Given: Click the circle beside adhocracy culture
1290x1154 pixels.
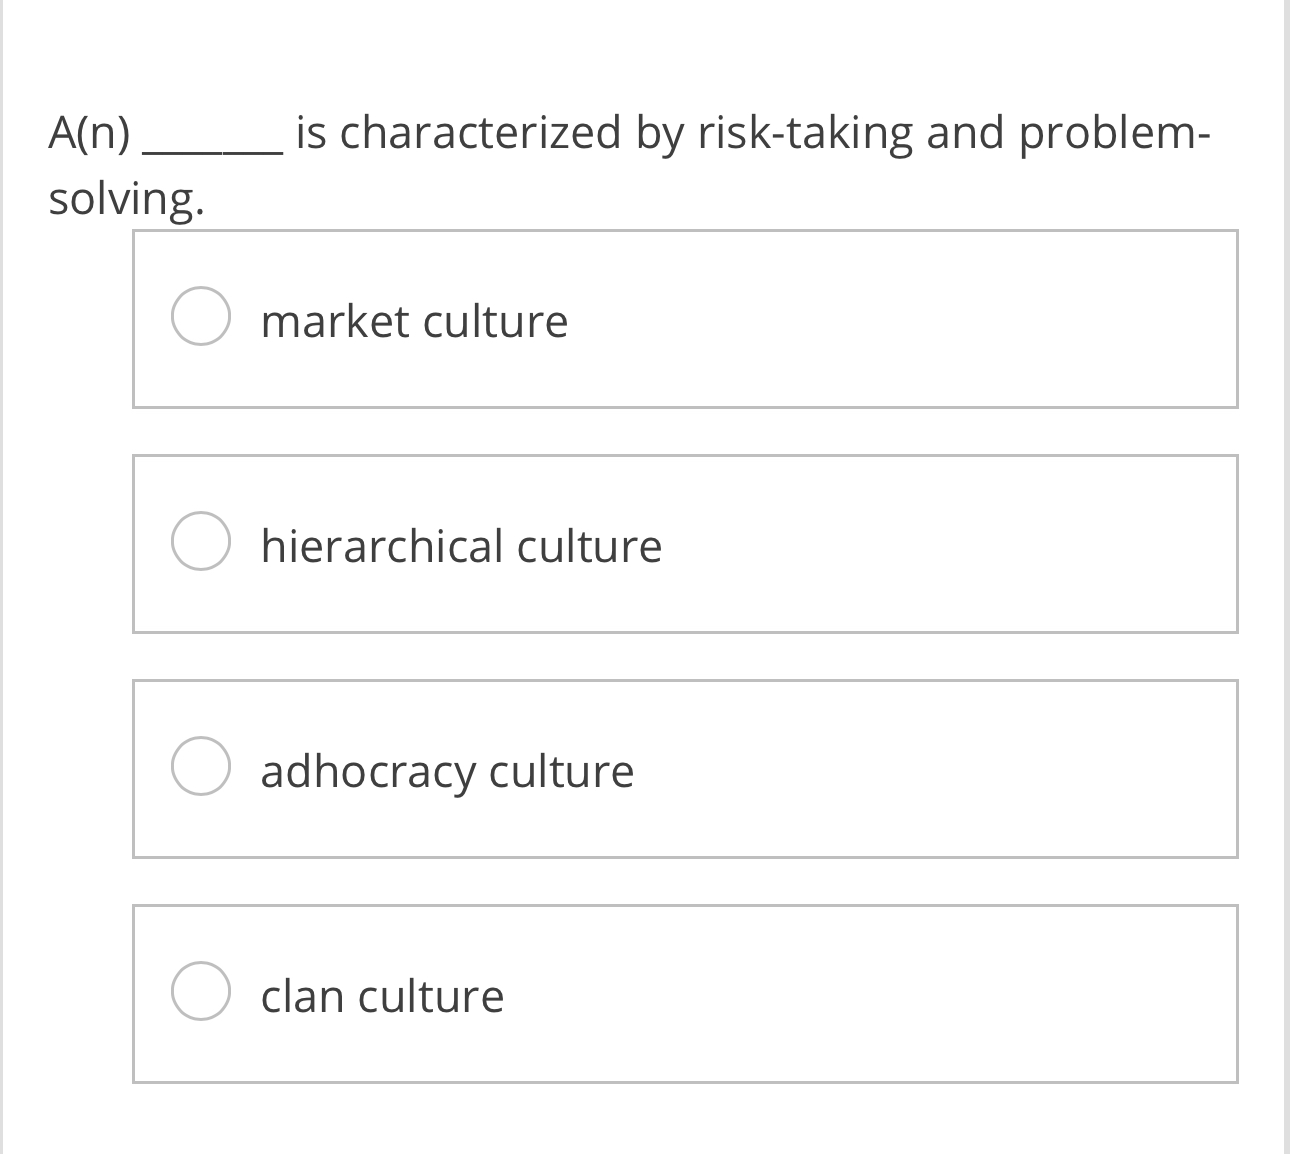Looking at the screenshot, I should pos(201,767).
